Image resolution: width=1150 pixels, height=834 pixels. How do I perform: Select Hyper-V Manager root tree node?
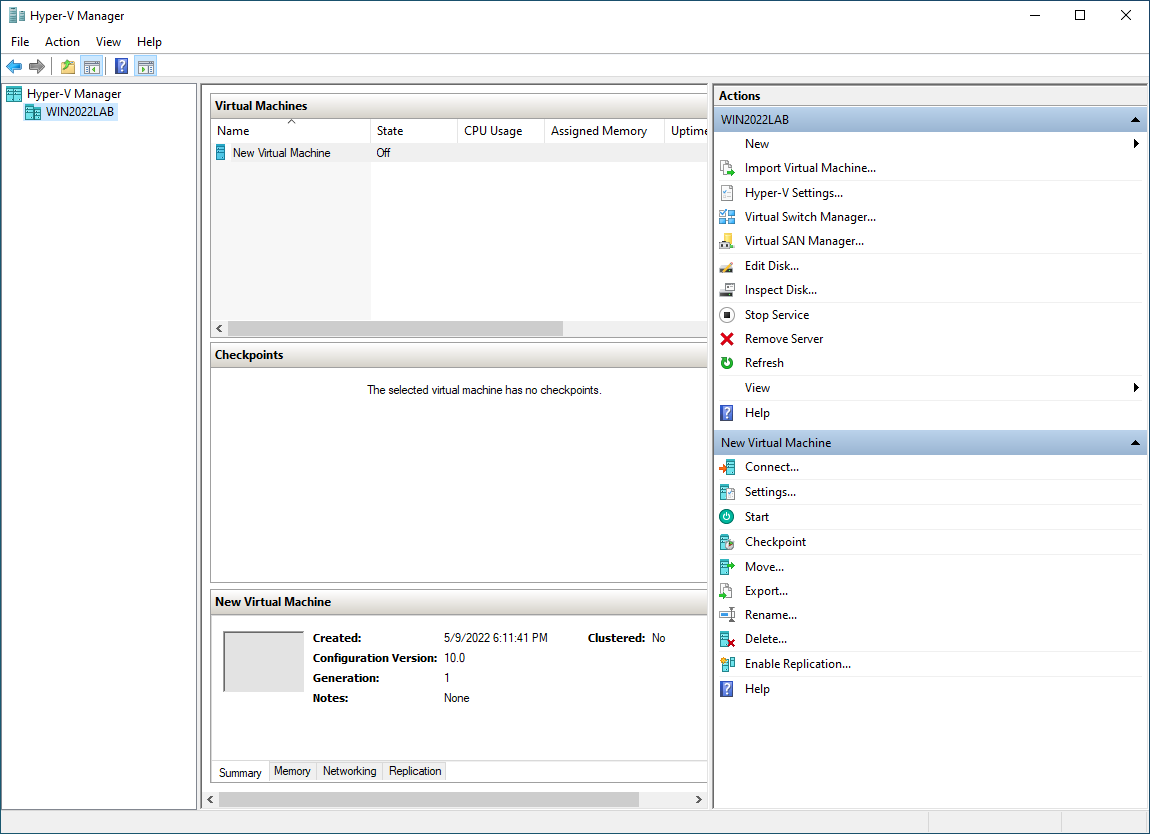coord(74,94)
